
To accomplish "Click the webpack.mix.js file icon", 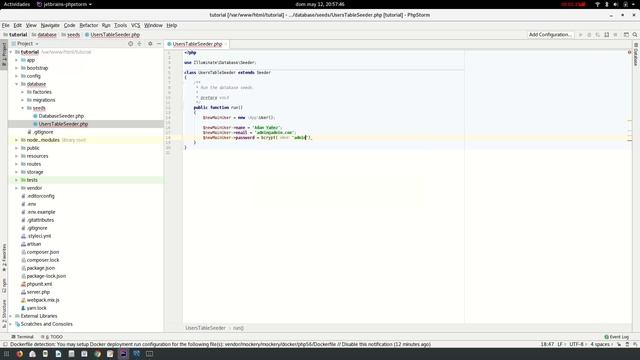I will (x=23, y=300).
